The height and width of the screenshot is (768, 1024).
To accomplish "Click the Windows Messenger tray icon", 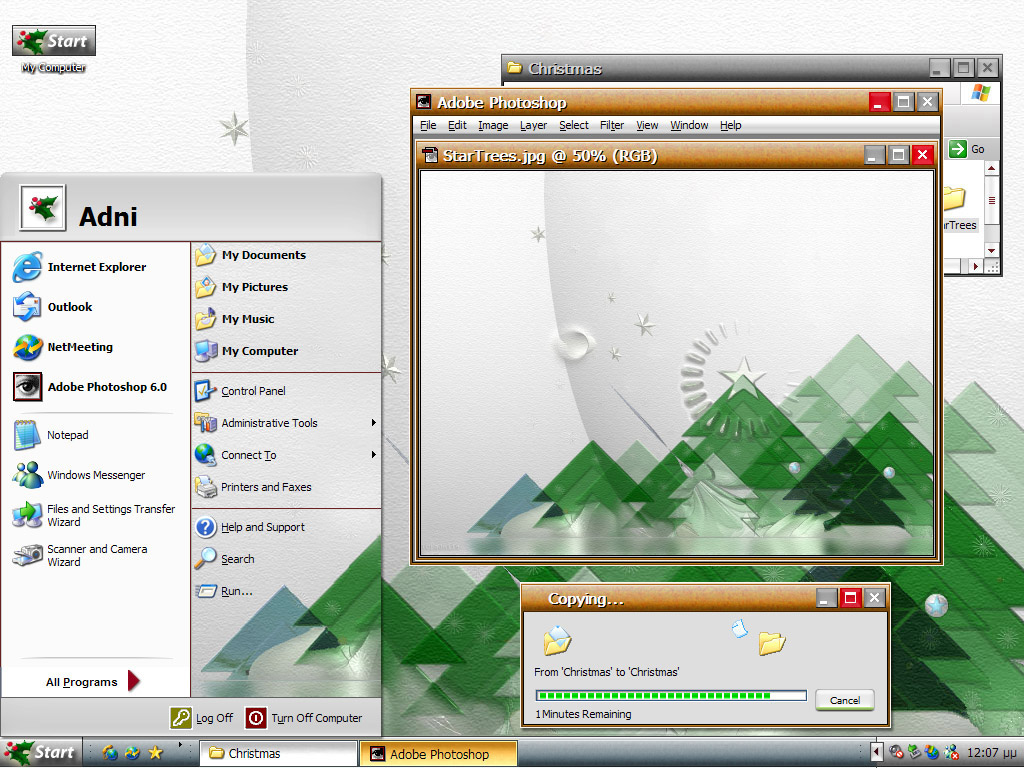I will click(x=951, y=752).
